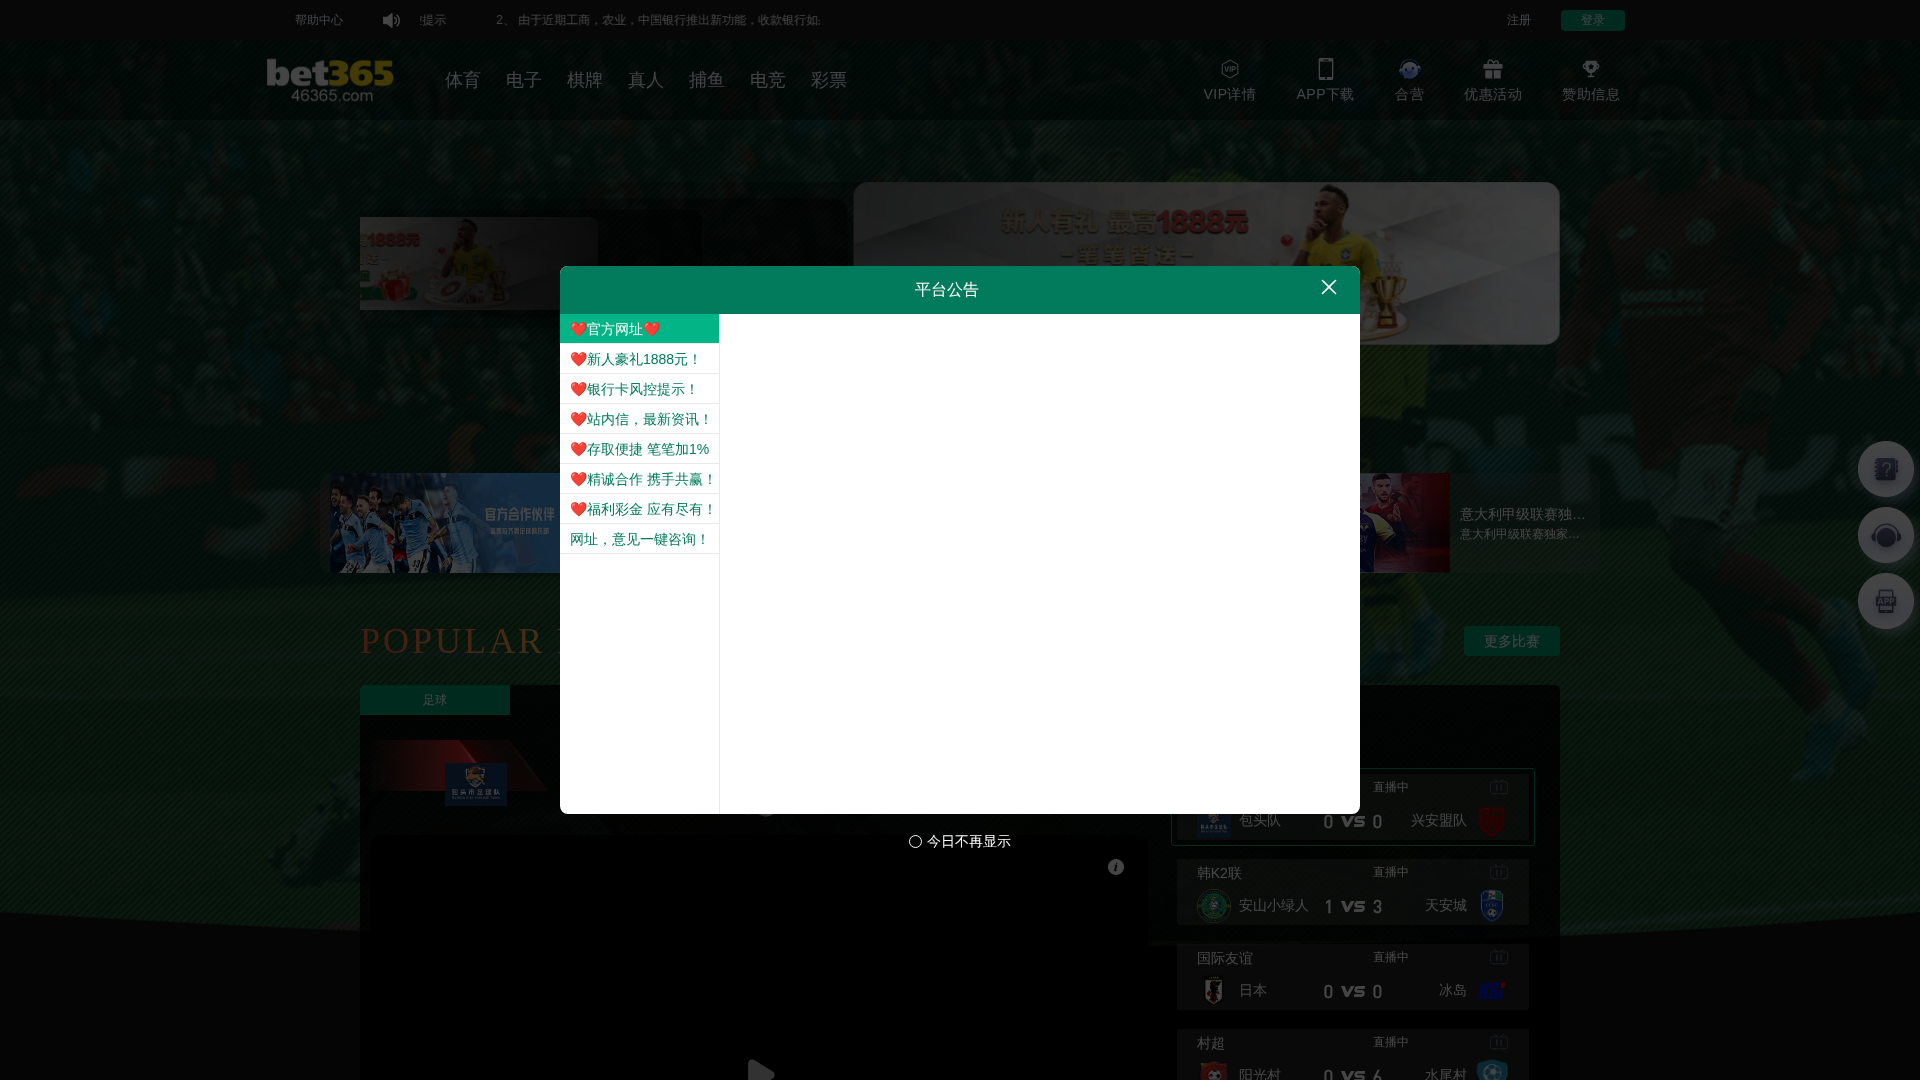Open the 银行卡风控提示 announcement
The width and height of the screenshot is (1920, 1080).
click(x=639, y=389)
